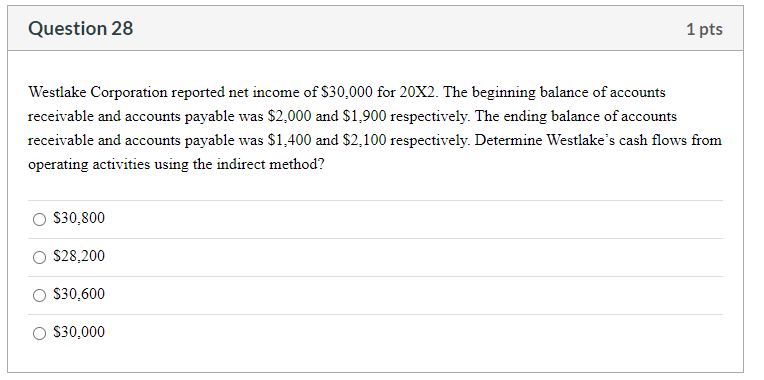Click the $2,100 ending payable amount
This screenshot has height=380, width=764.
click(x=365, y=141)
